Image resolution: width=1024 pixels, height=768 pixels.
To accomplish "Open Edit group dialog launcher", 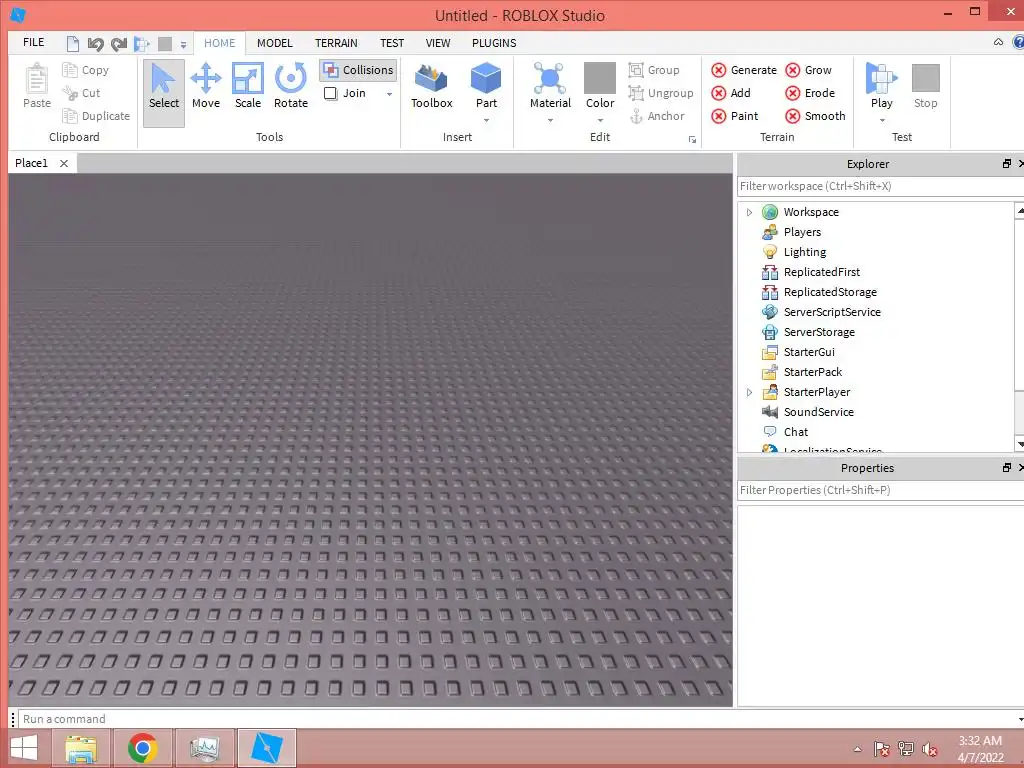I will click(x=692, y=139).
